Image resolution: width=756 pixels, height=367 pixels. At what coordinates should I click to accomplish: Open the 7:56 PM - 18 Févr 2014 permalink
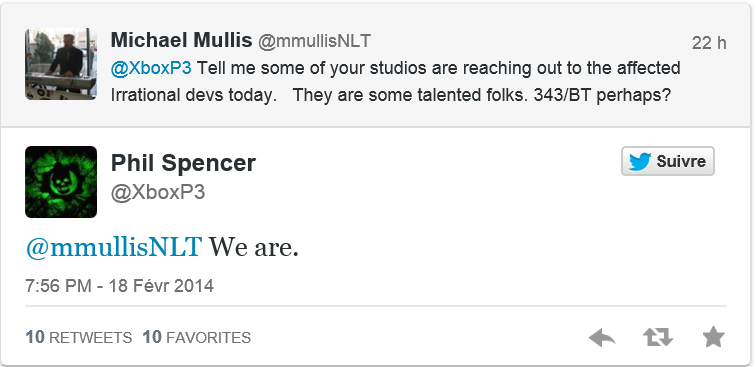pyautogui.click(x=120, y=286)
